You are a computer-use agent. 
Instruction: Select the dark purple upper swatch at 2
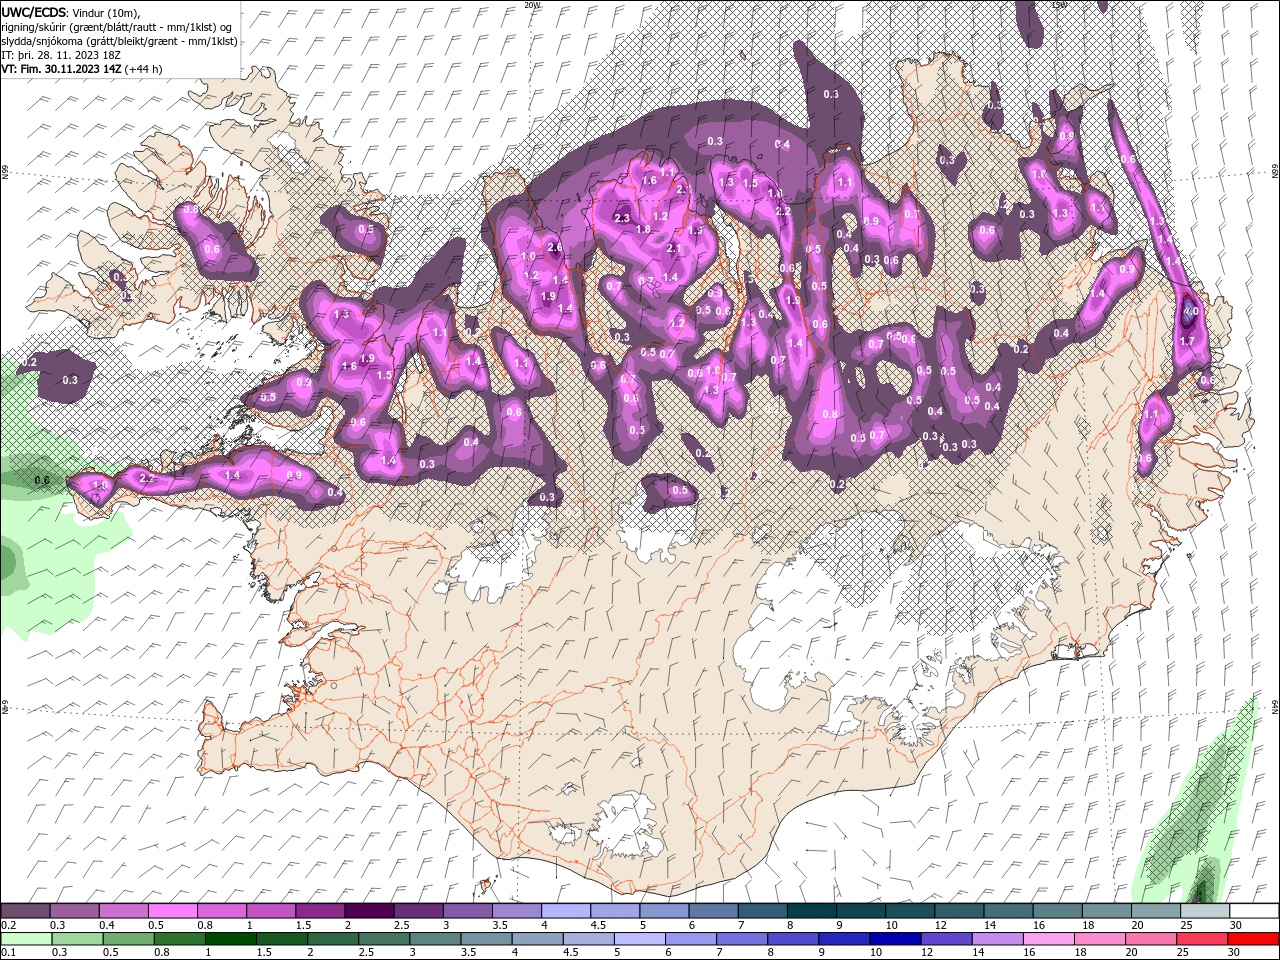pyautogui.click(x=368, y=911)
